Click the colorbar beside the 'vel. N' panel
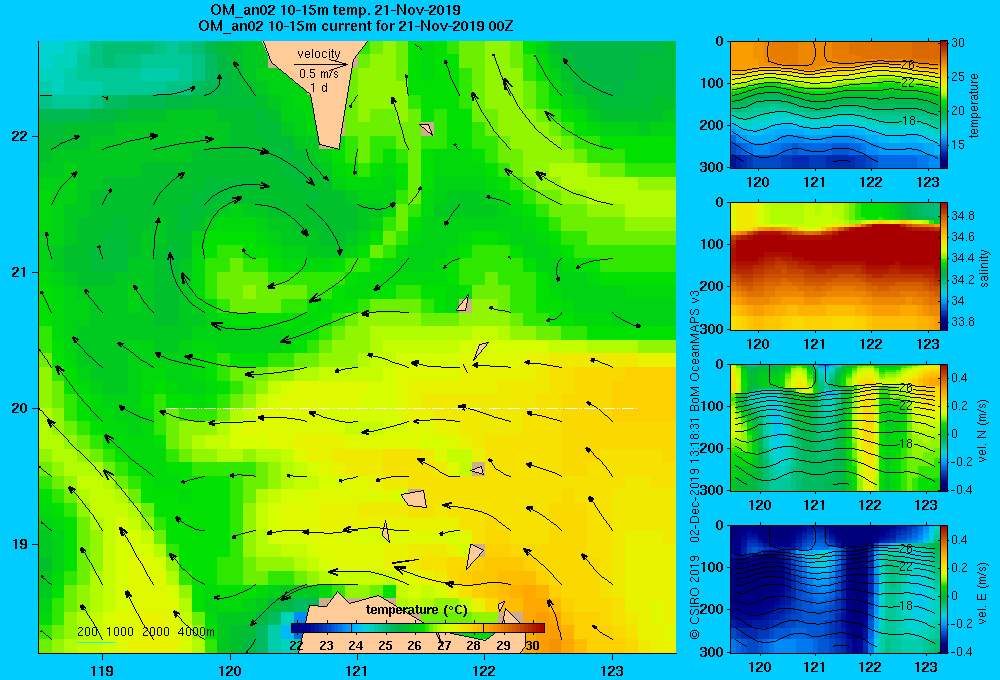The height and width of the screenshot is (680, 1000). [x=944, y=427]
